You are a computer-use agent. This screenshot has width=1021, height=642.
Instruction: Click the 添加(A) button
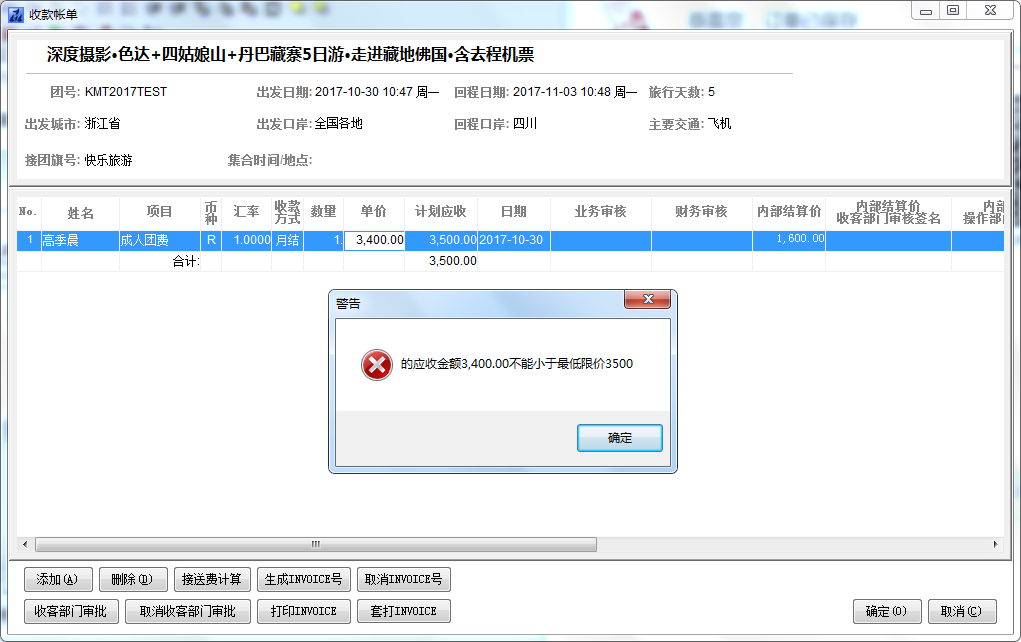click(58, 579)
